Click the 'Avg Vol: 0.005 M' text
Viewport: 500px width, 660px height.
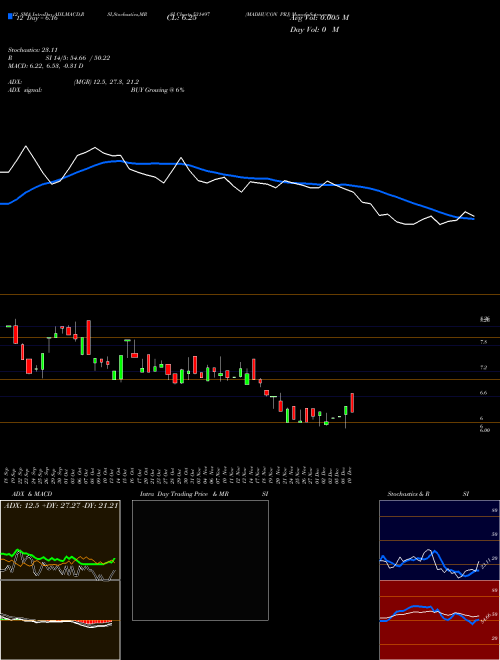pos(319,17)
